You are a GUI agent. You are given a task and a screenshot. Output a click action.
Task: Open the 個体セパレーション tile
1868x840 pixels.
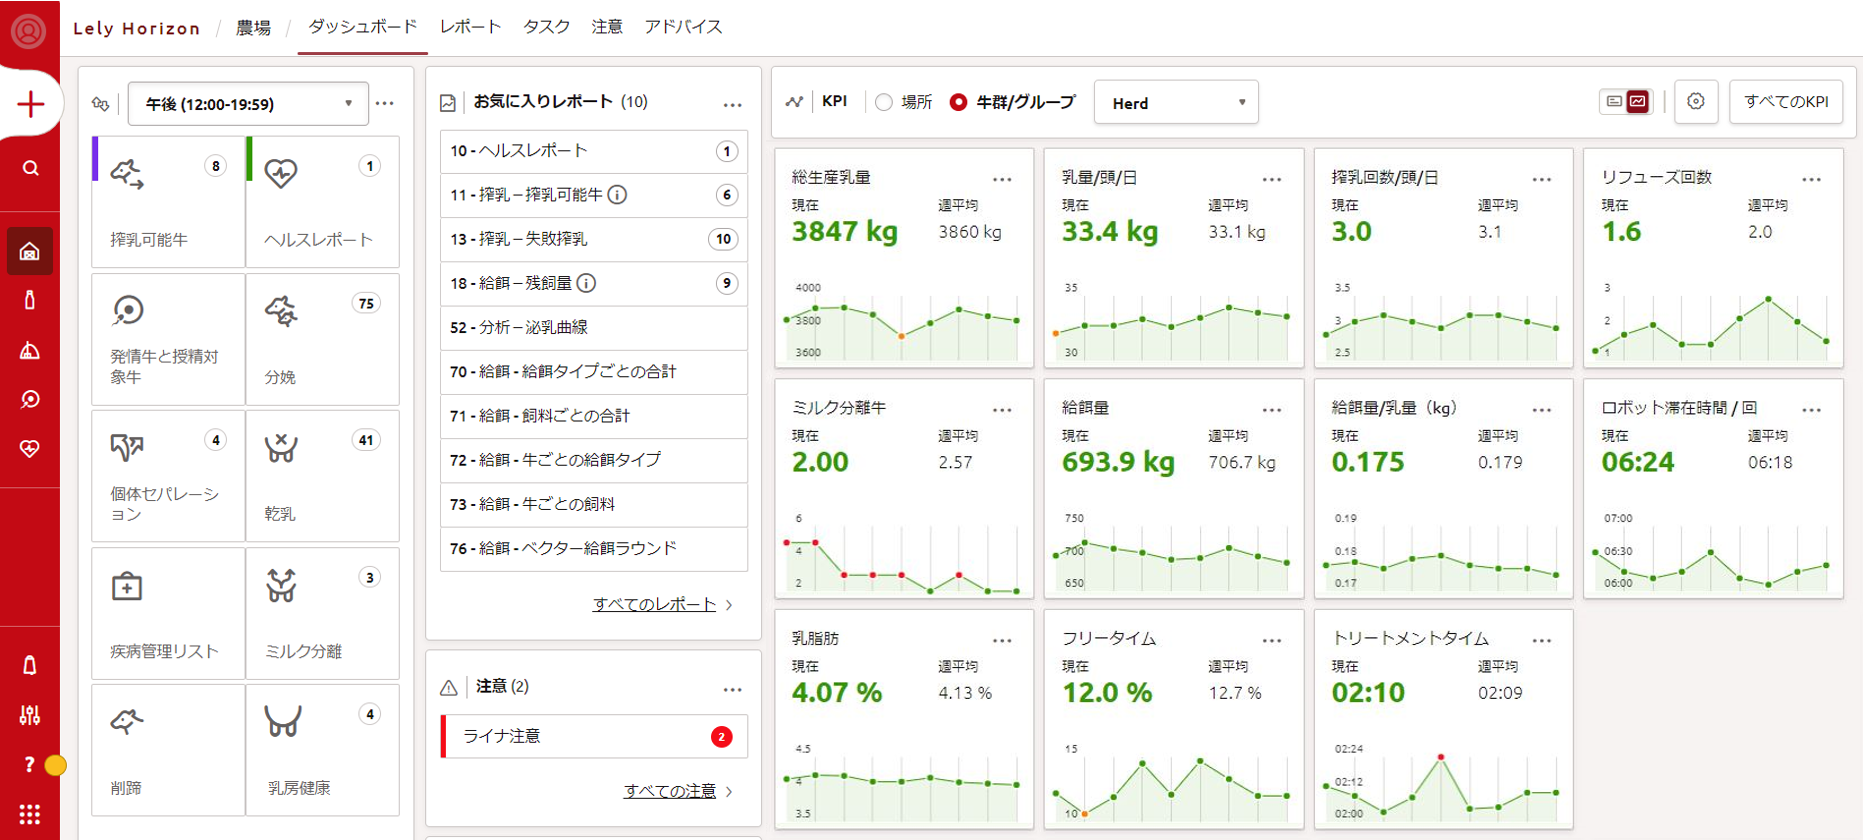pos(168,476)
